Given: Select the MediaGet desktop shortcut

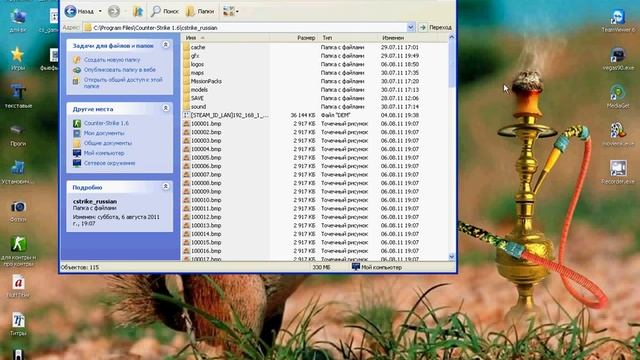Looking at the screenshot, I should coord(618,97).
